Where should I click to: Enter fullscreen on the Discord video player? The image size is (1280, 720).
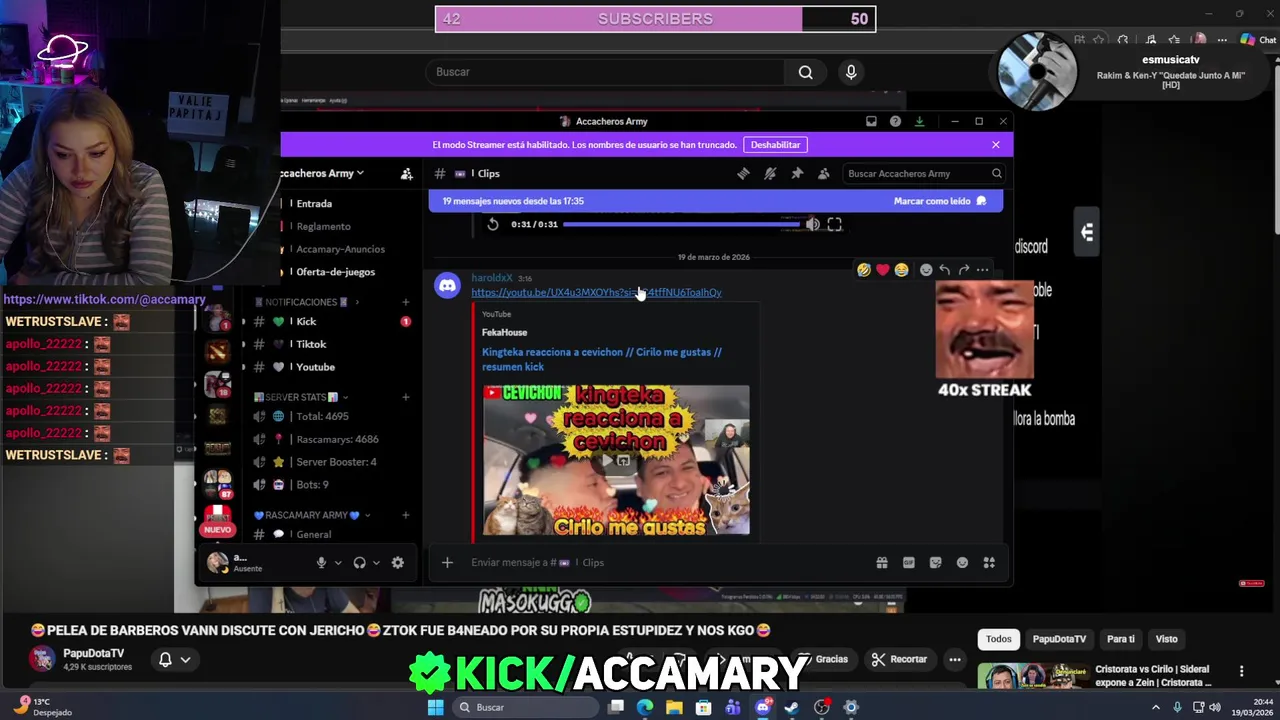coord(834,224)
